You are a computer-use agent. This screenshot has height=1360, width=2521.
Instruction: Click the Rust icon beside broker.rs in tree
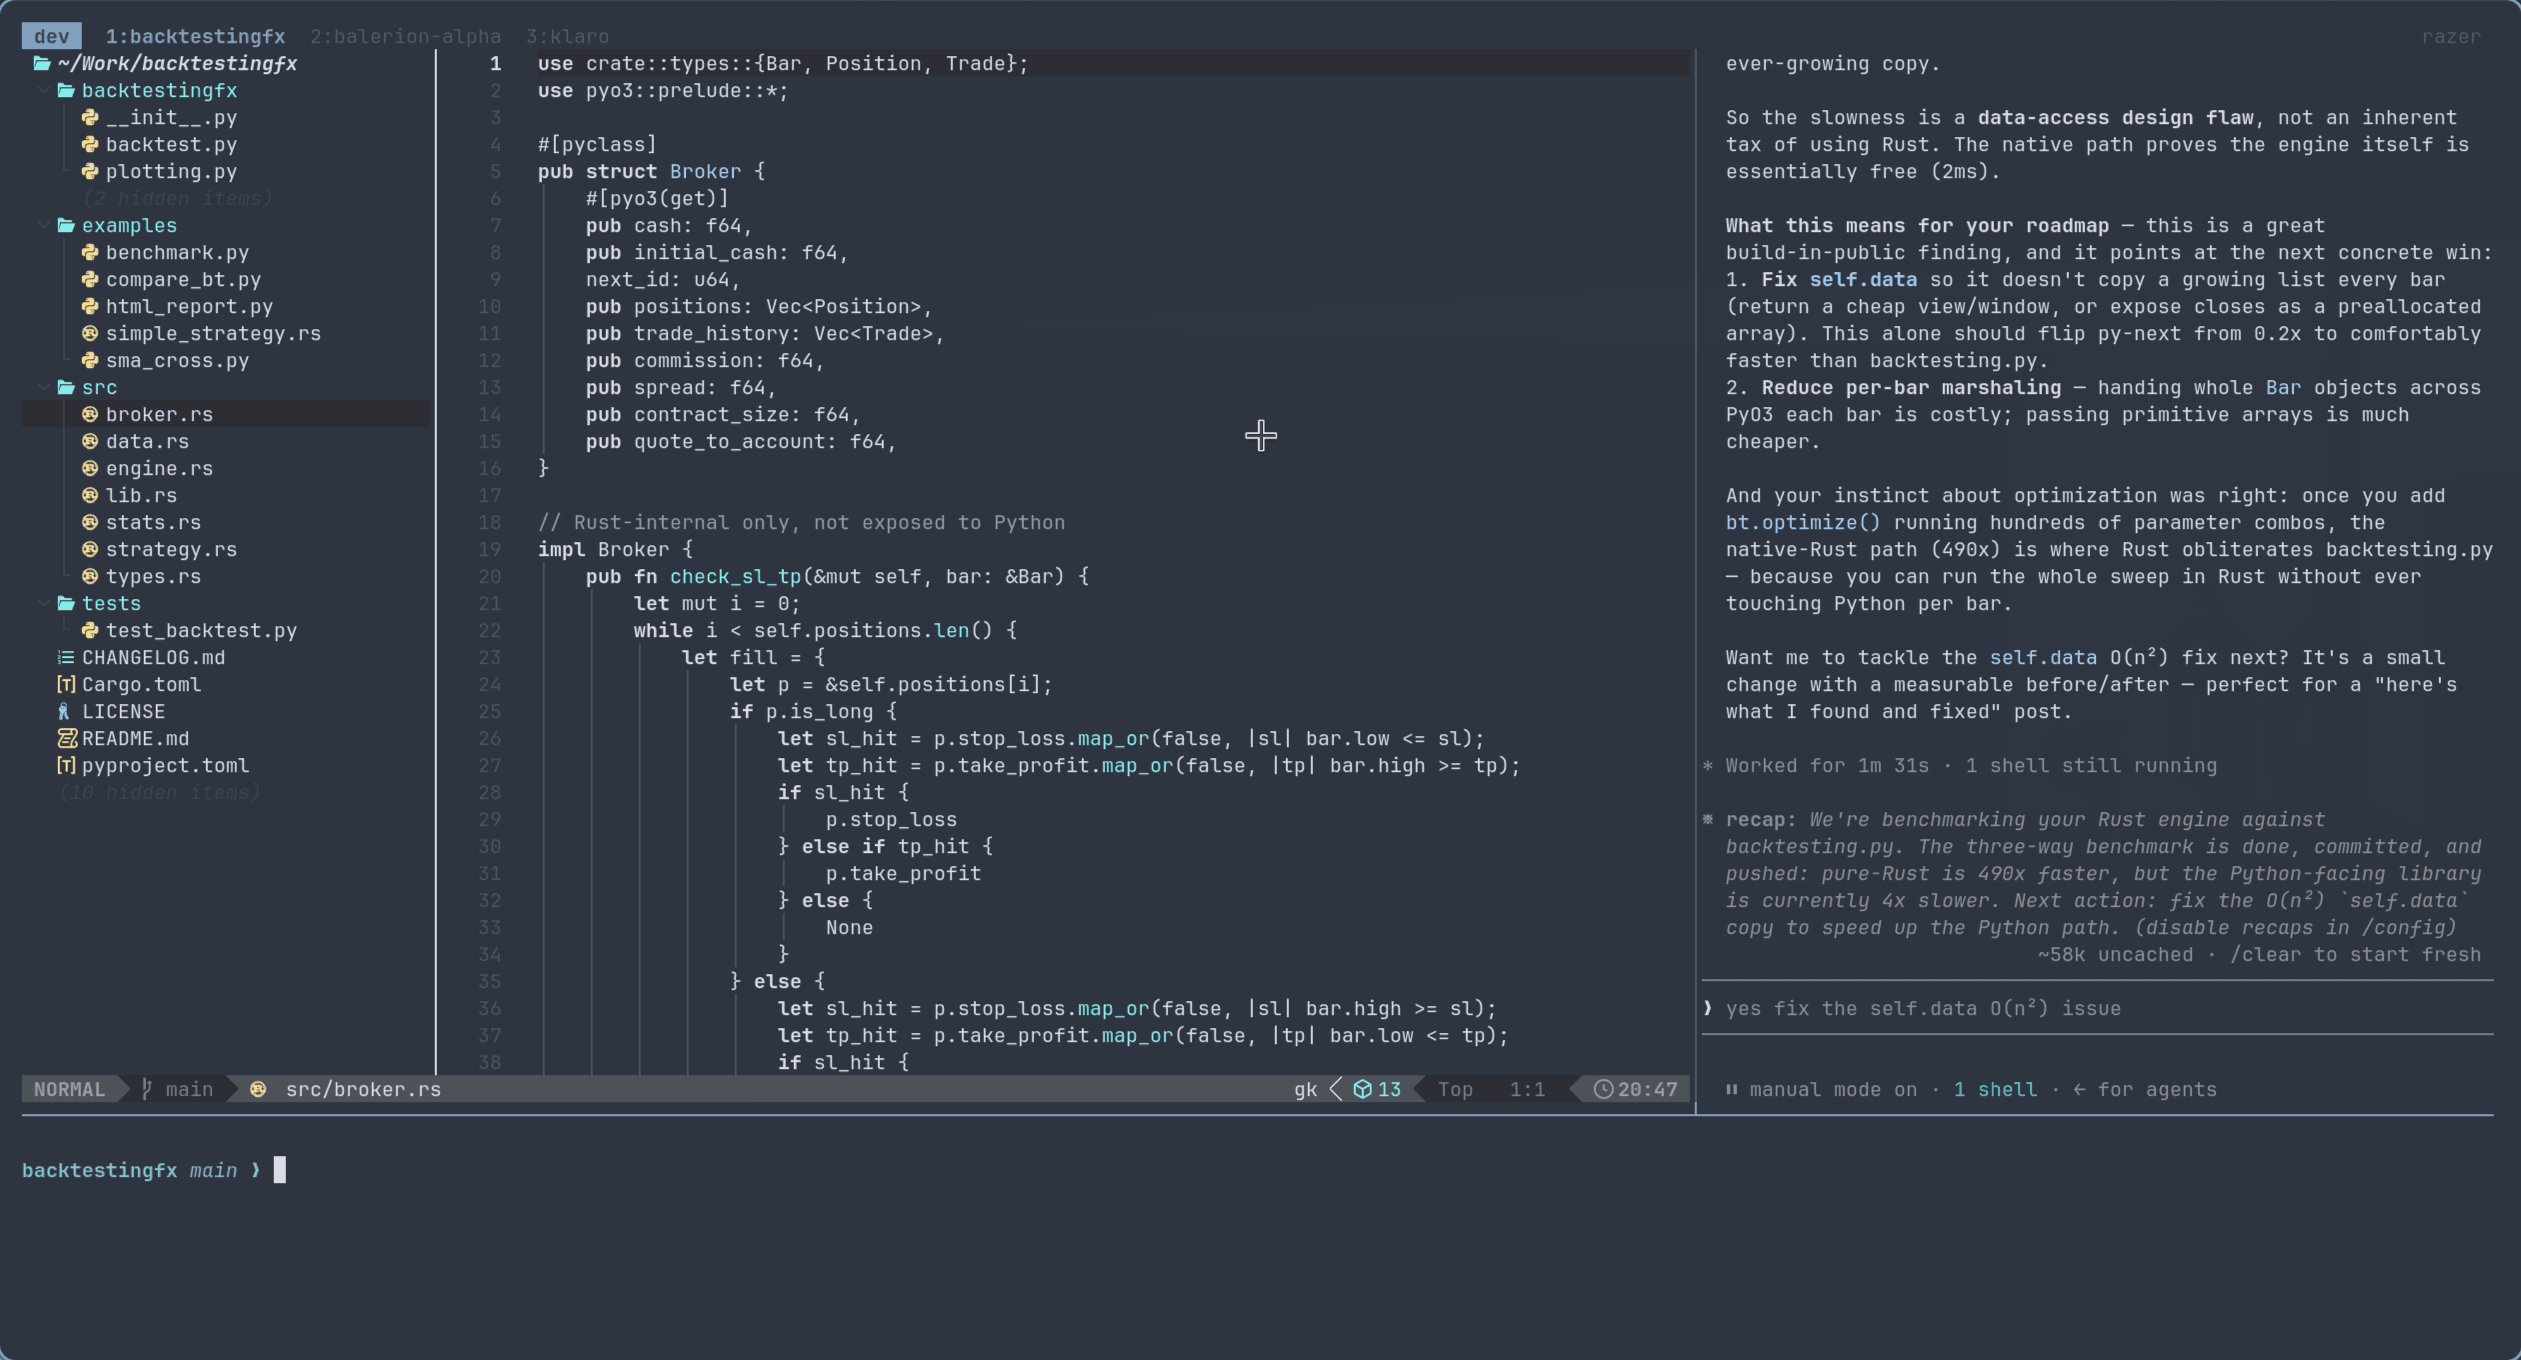[x=90, y=414]
